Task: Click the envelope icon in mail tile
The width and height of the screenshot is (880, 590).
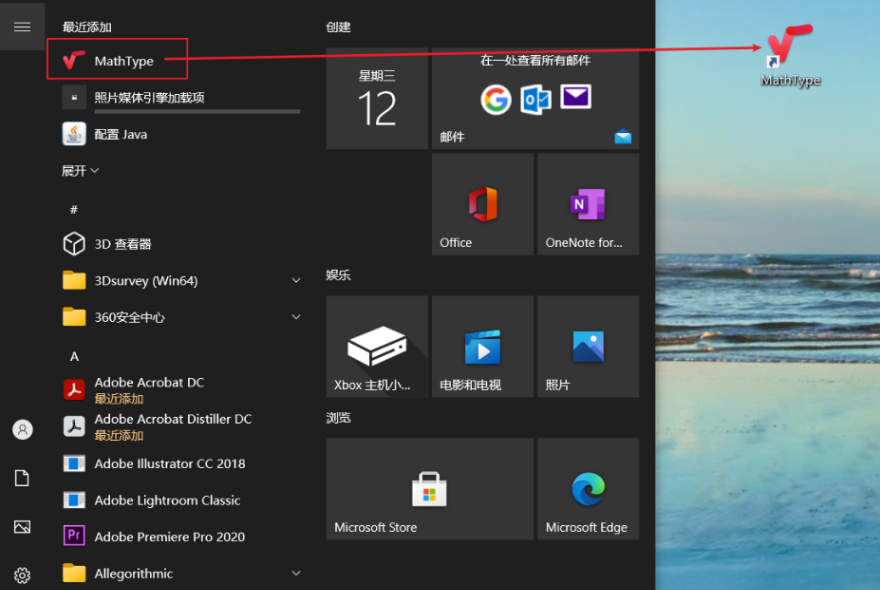Action: [x=576, y=97]
